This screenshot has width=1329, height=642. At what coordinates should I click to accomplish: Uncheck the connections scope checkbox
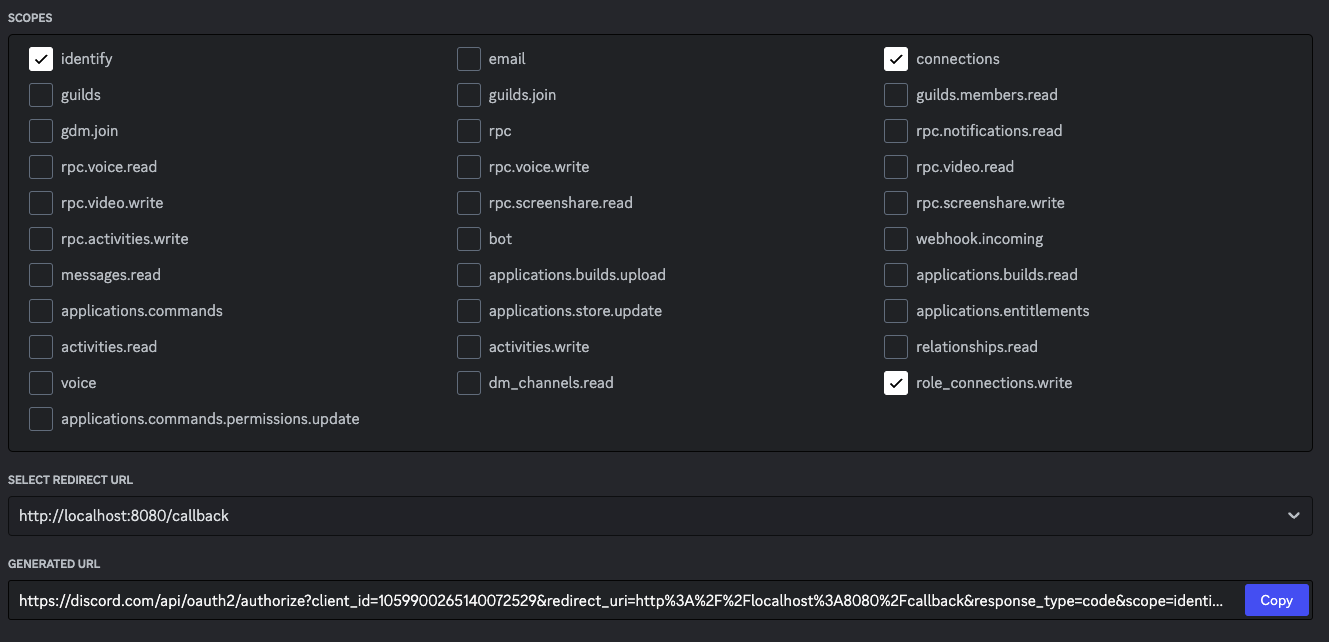coord(896,59)
